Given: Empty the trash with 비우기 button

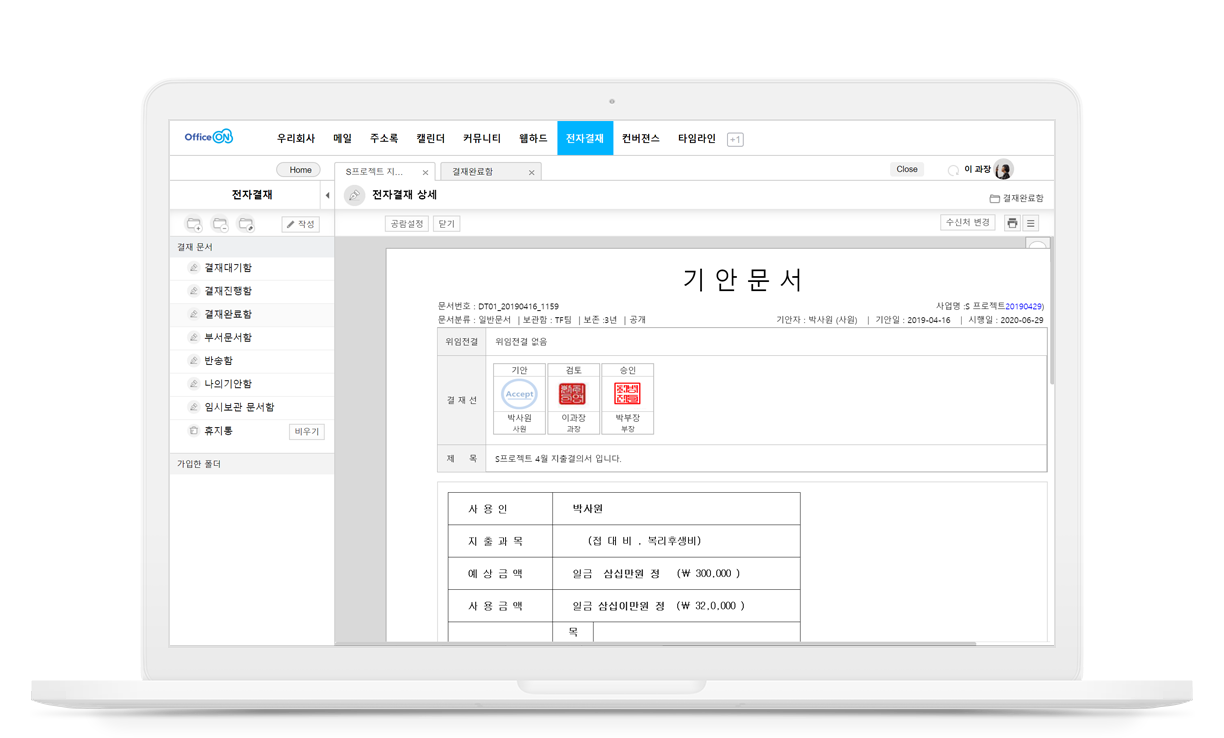Looking at the screenshot, I should coord(307,432).
